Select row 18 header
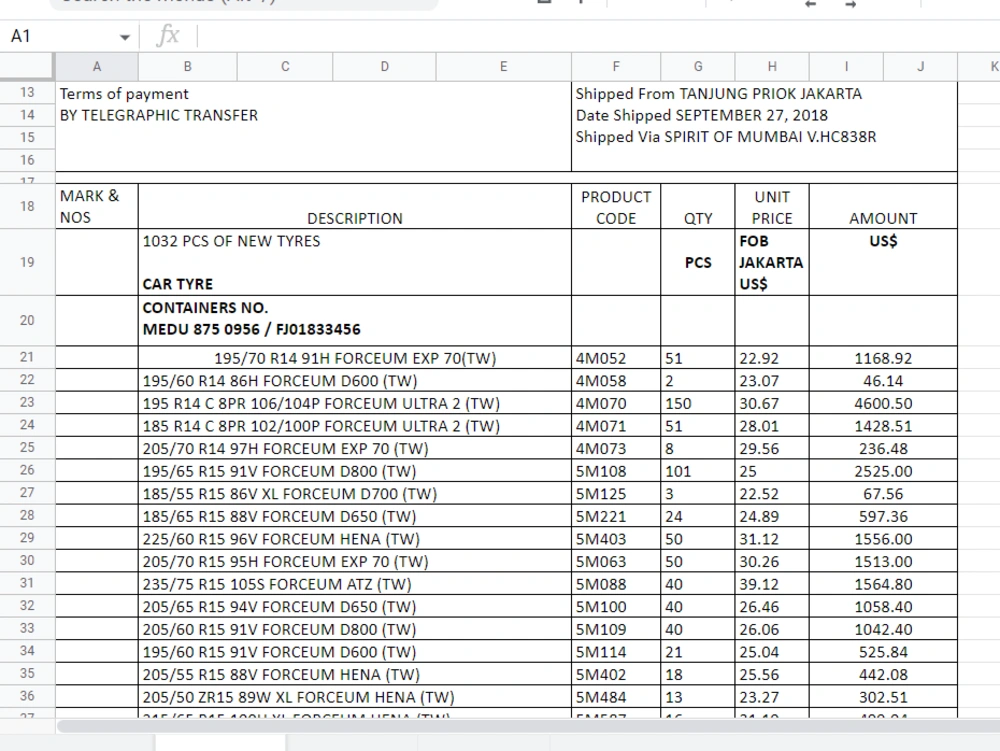This screenshot has width=1000, height=751. tap(27, 206)
